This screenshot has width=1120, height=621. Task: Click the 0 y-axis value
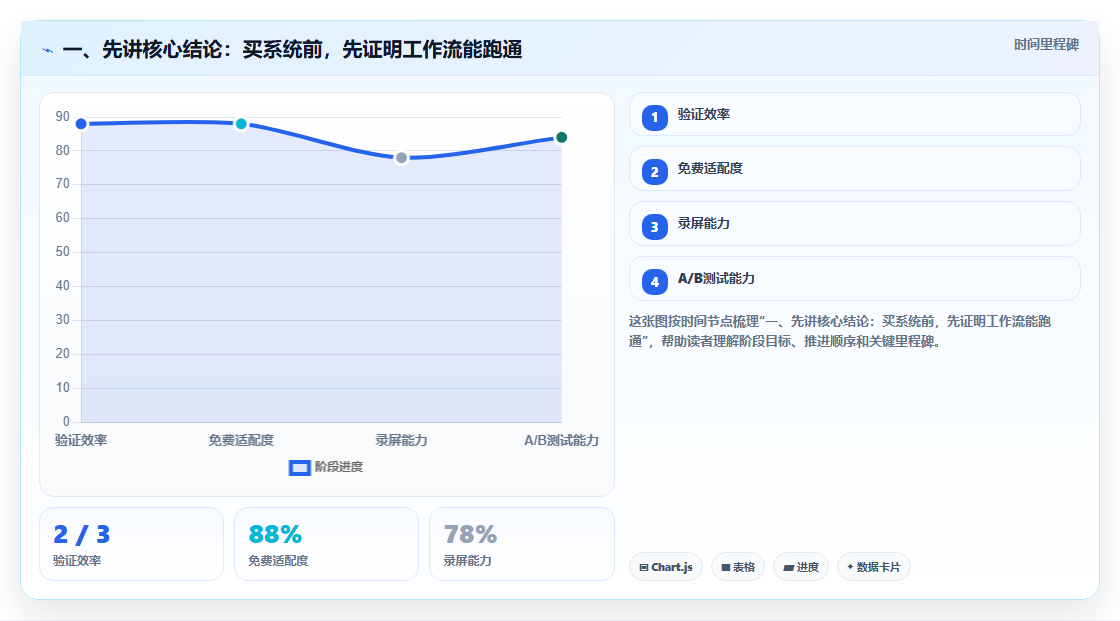pos(66,422)
